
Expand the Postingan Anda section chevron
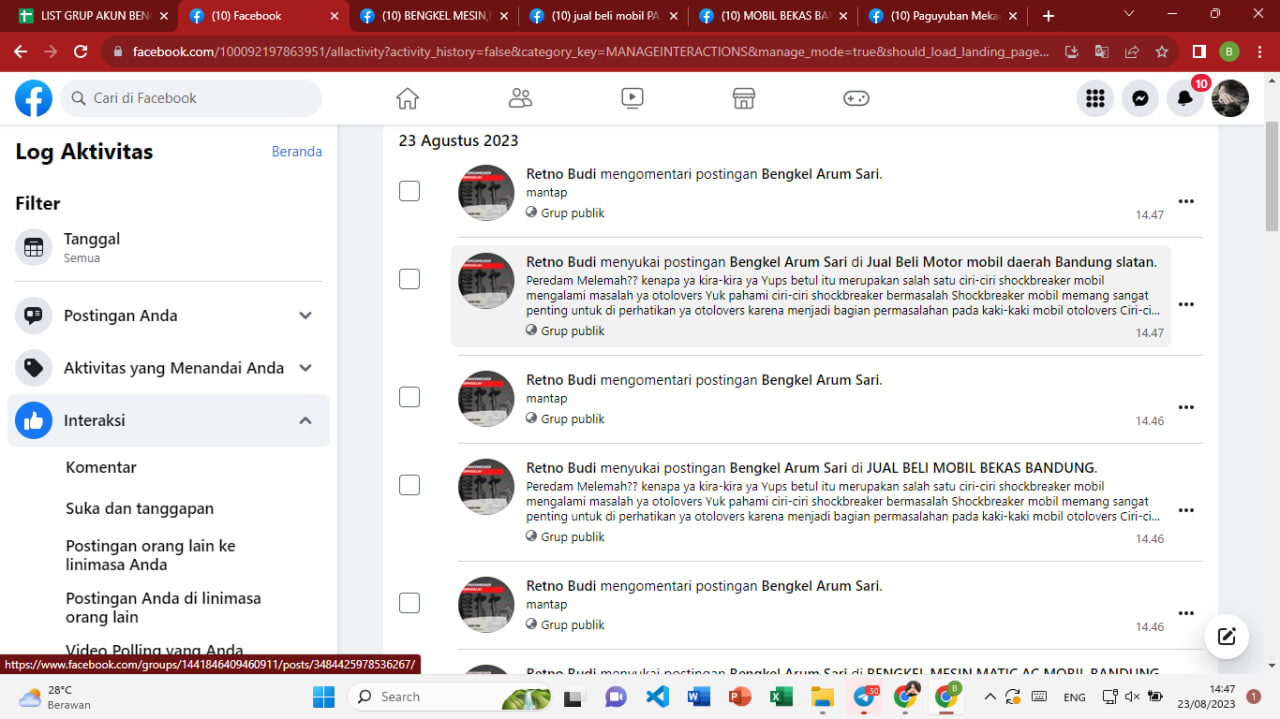[306, 315]
